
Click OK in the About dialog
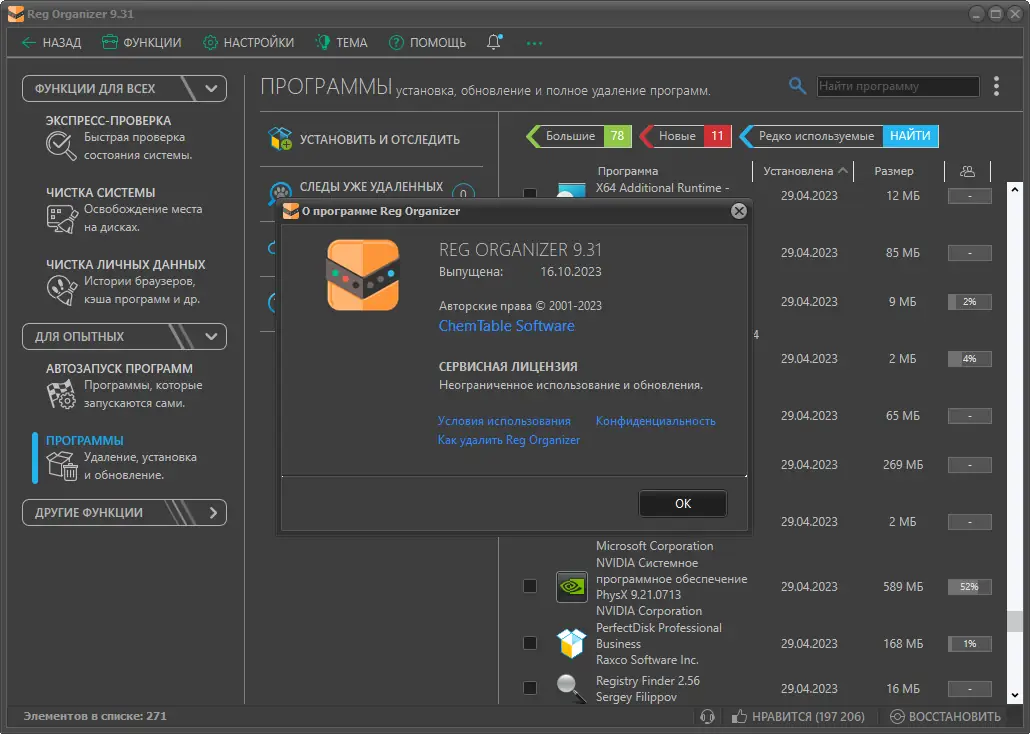(x=683, y=503)
